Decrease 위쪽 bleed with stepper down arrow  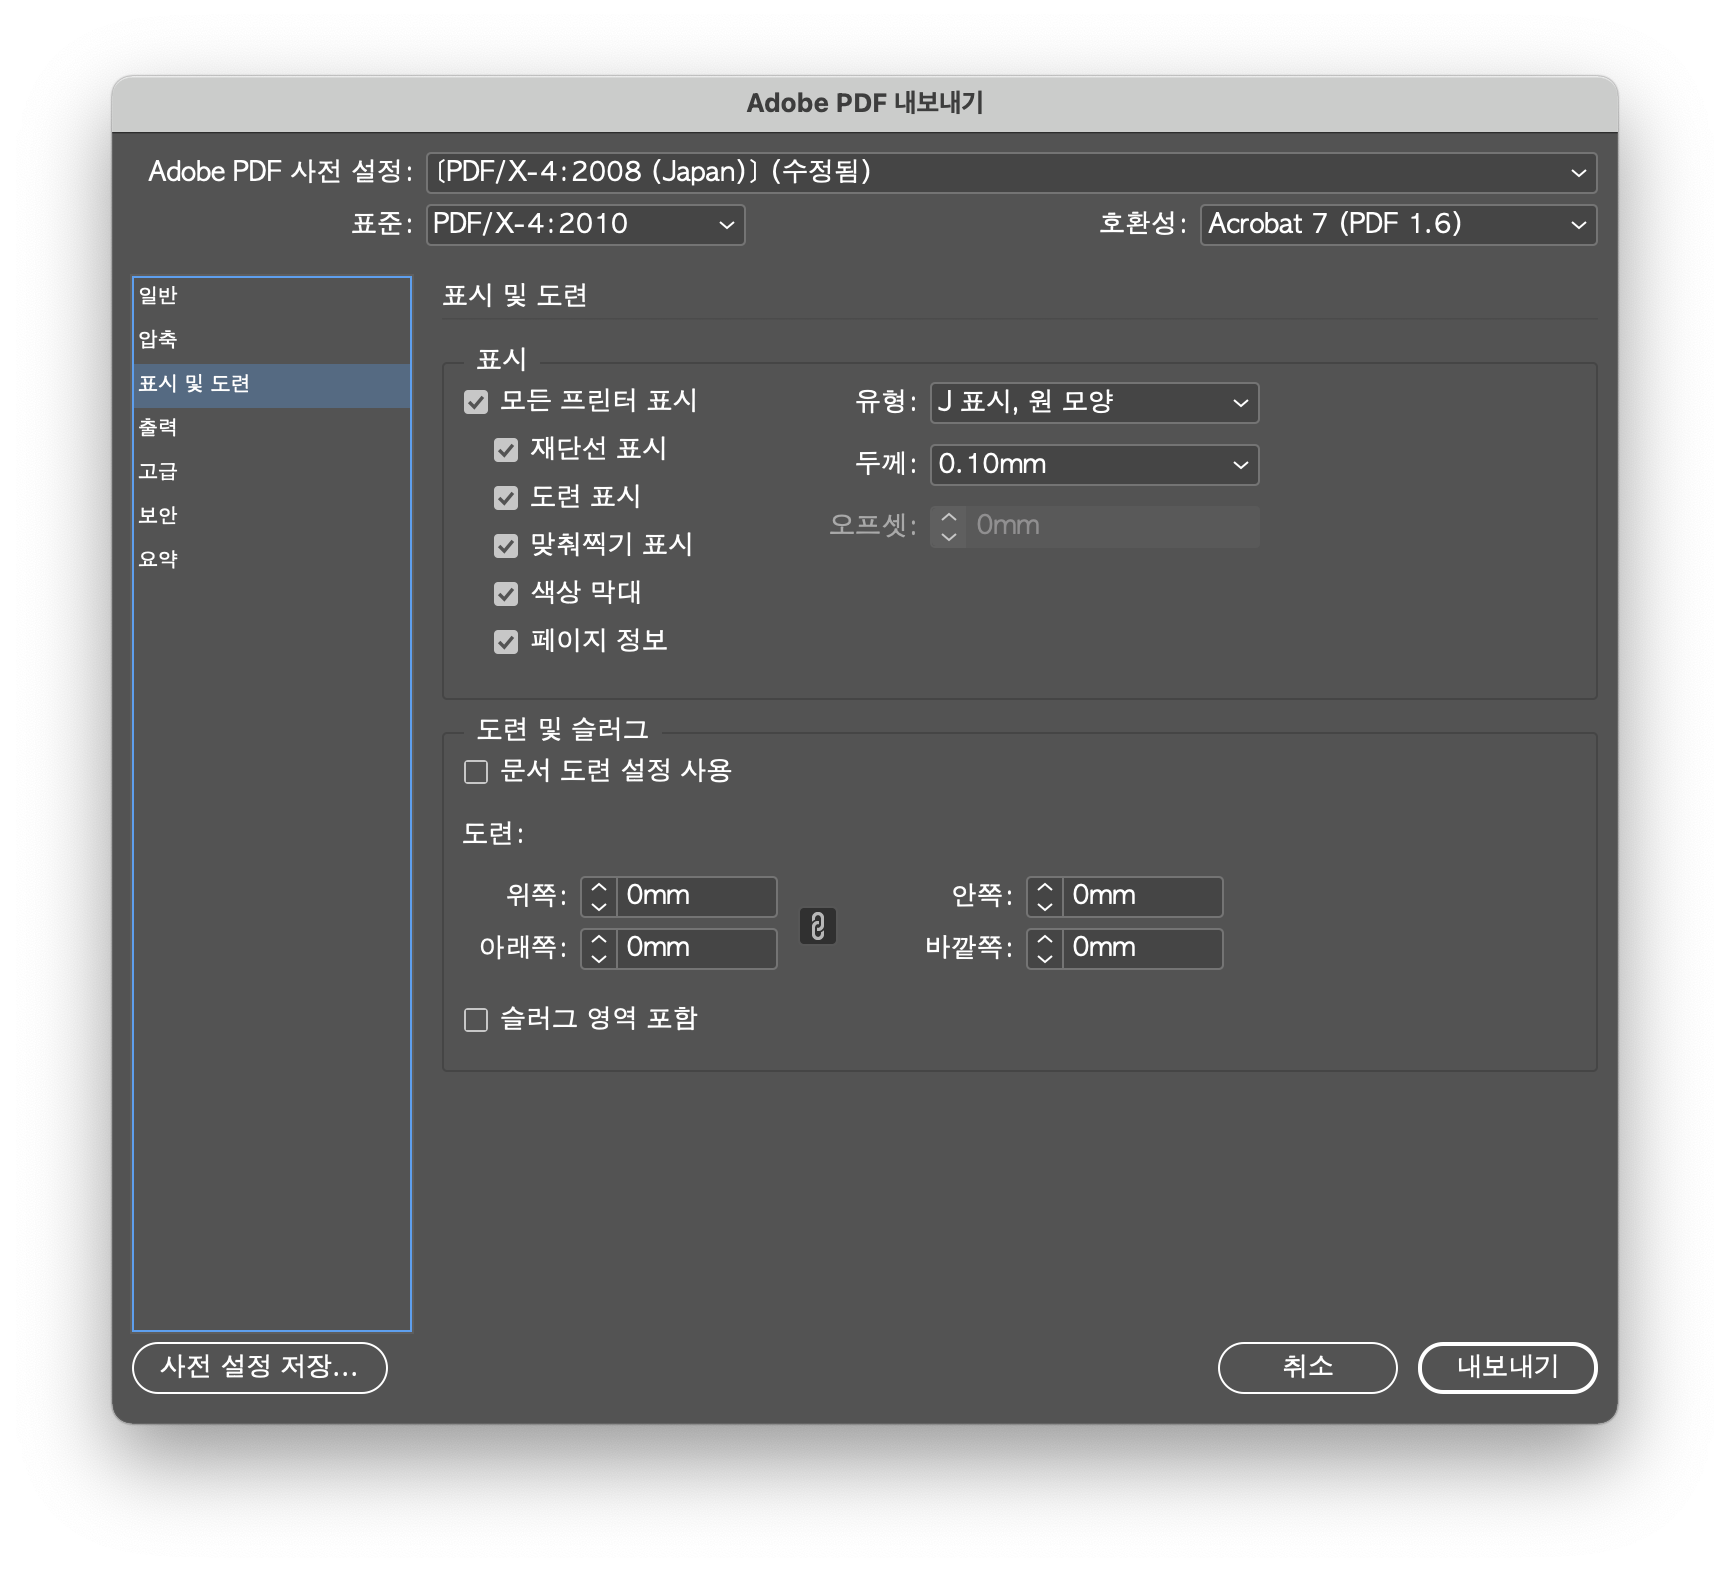(599, 906)
